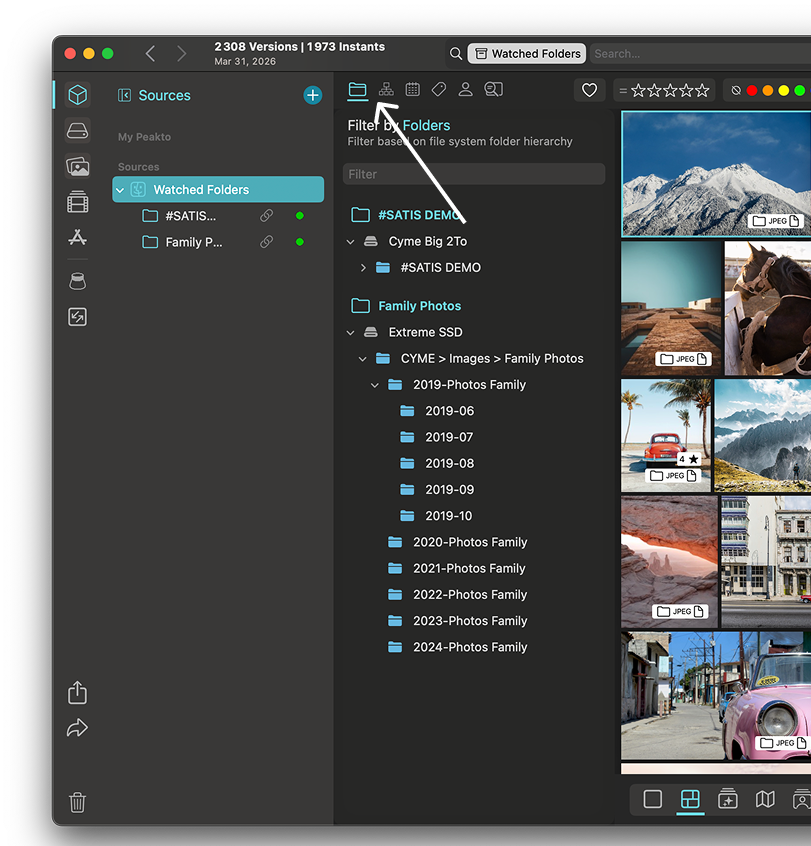Collapse the Sources panel with the sidebar icon
This screenshot has width=811, height=846.
125,95
